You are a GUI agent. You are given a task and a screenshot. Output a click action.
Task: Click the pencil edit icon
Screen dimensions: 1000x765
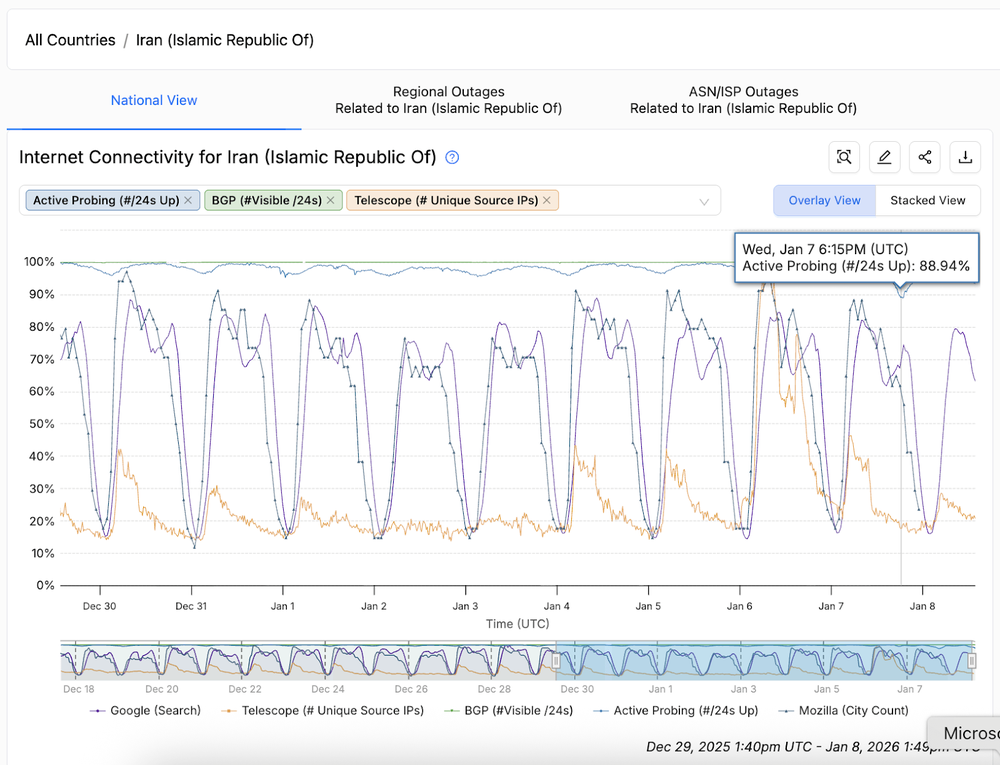click(x=885, y=157)
